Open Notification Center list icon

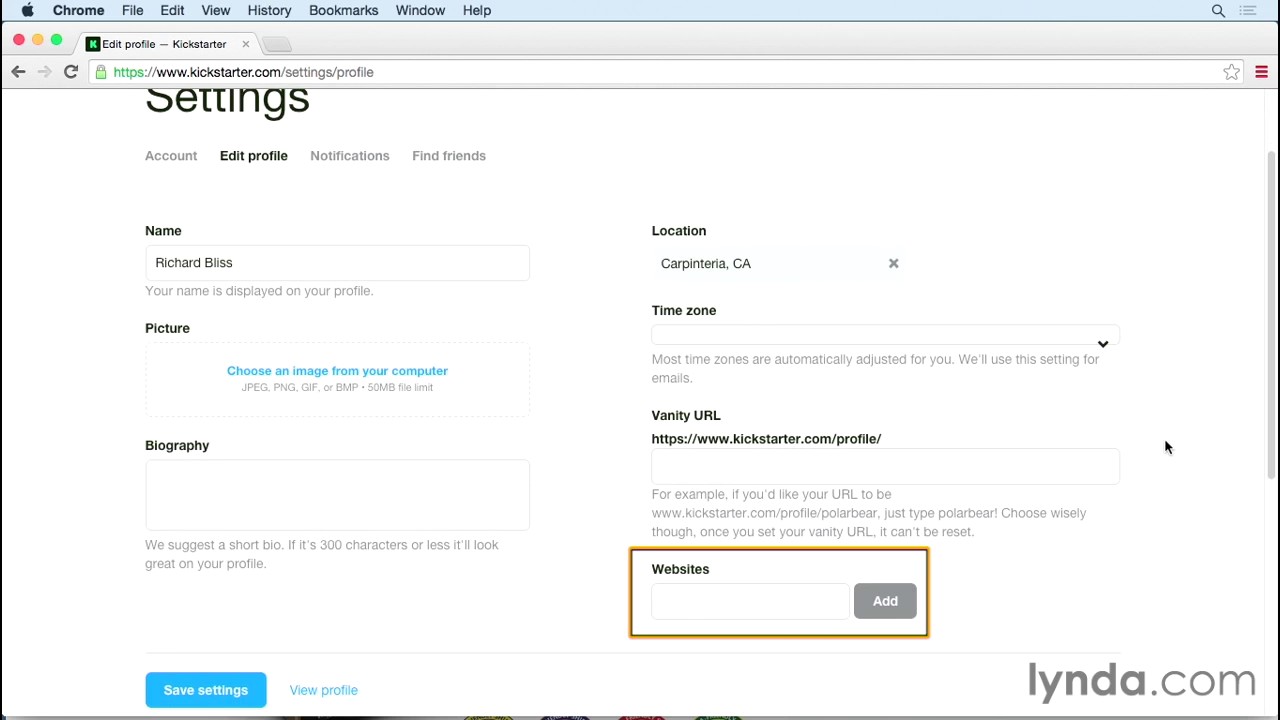(1248, 10)
